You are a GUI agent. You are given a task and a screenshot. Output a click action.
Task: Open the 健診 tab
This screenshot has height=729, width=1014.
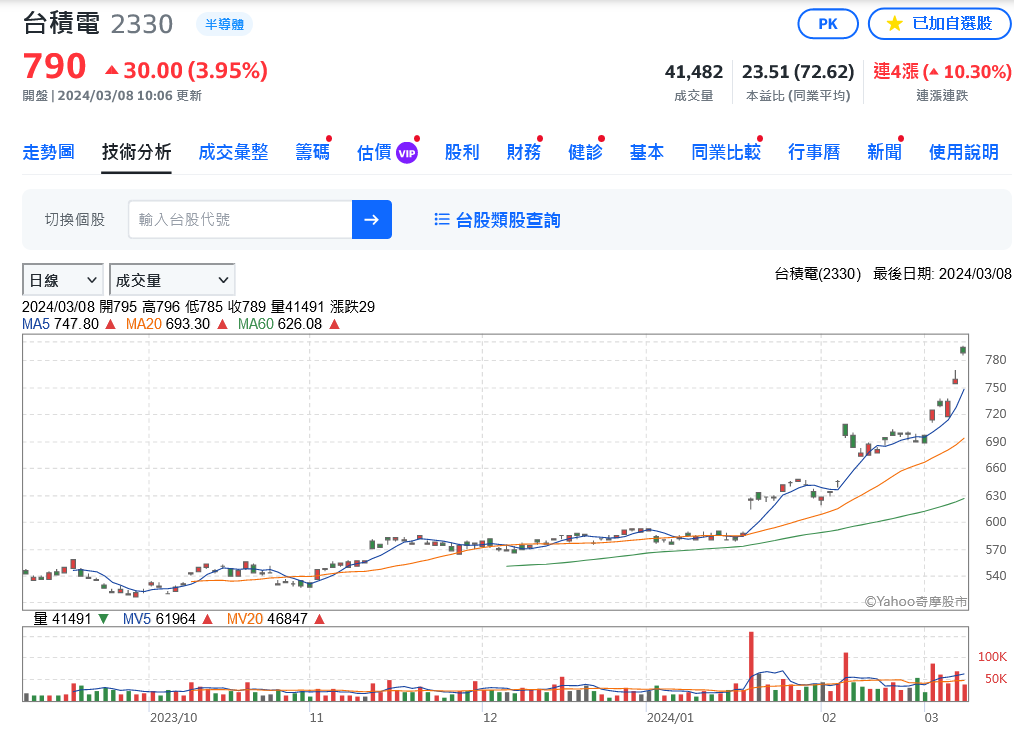click(x=585, y=153)
